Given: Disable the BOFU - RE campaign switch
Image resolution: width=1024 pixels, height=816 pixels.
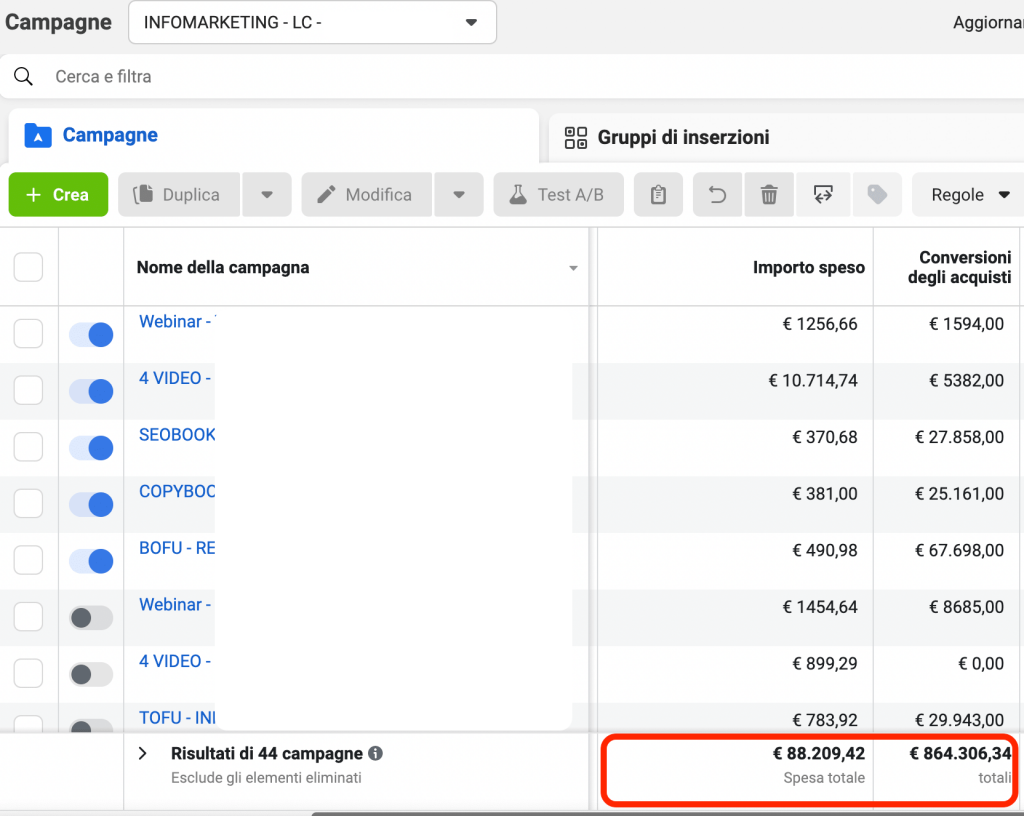Looking at the screenshot, I should click(91, 561).
